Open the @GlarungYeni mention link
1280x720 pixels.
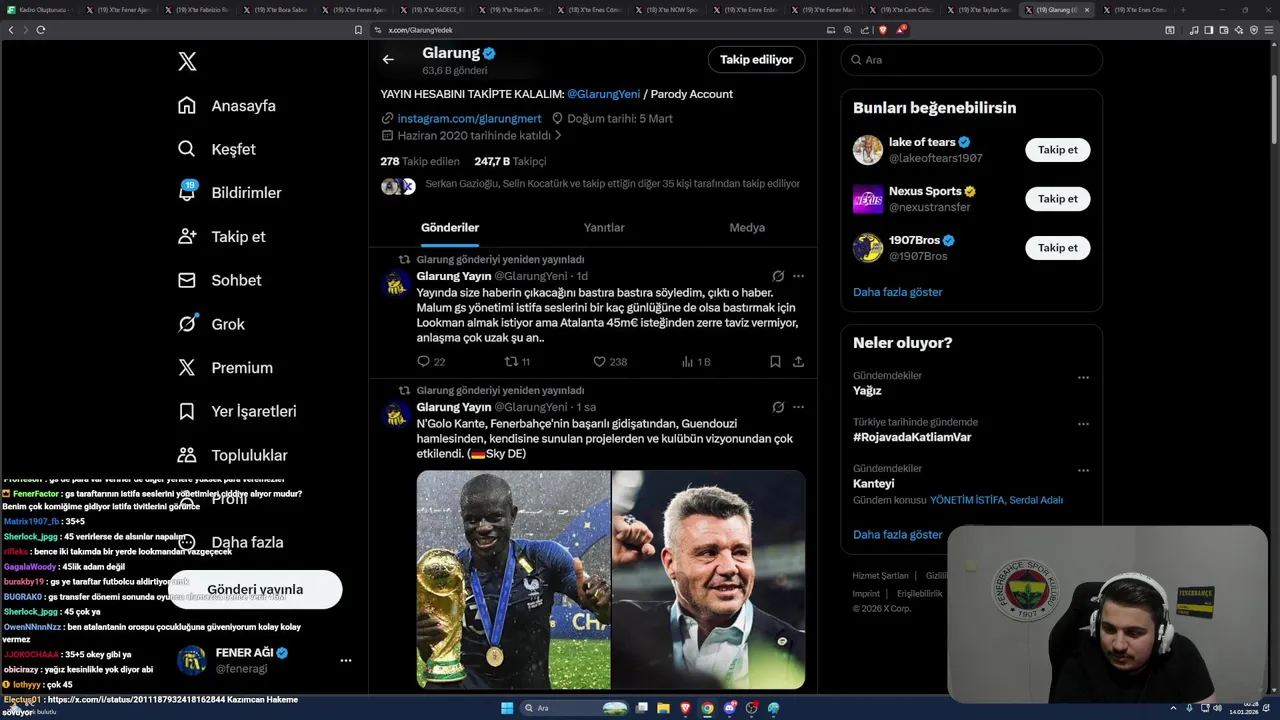click(603, 94)
